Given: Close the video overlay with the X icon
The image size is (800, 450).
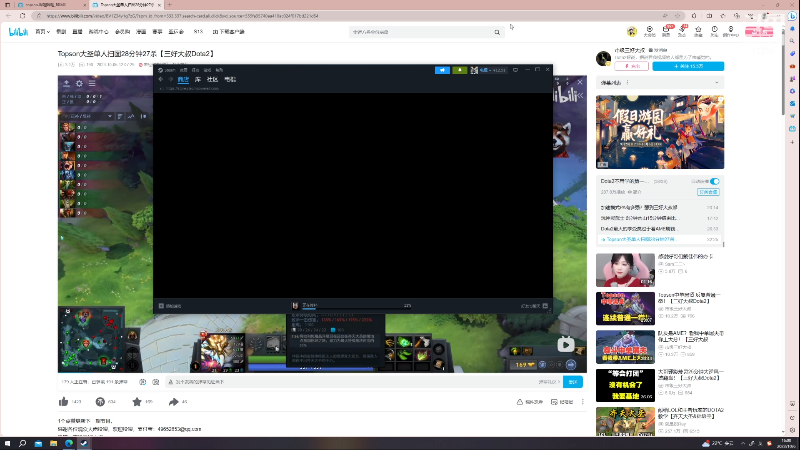Looking at the screenshot, I should pos(580,82).
